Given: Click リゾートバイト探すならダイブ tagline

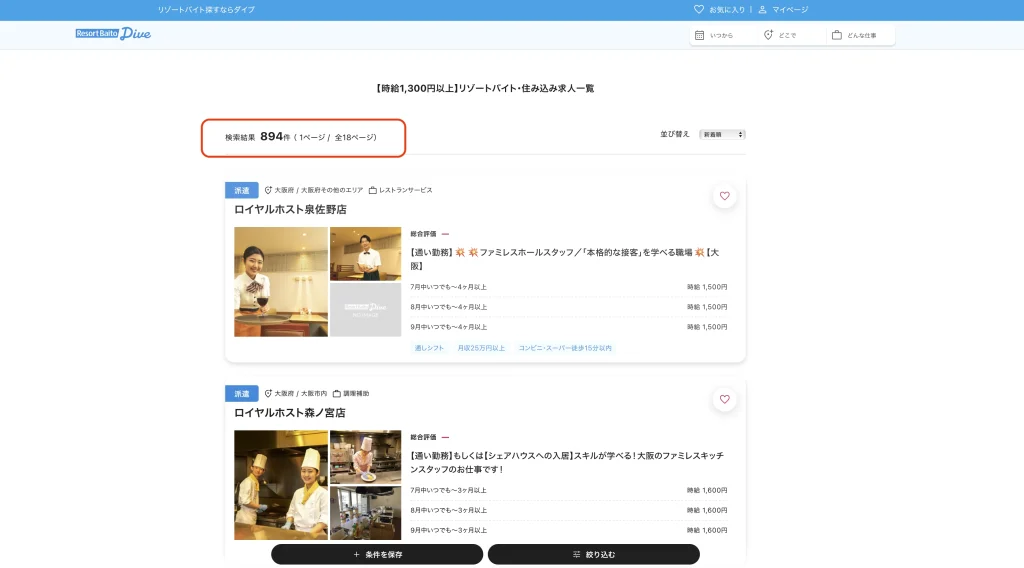Looking at the screenshot, I should pyautogui.click(x=206, y=10).
